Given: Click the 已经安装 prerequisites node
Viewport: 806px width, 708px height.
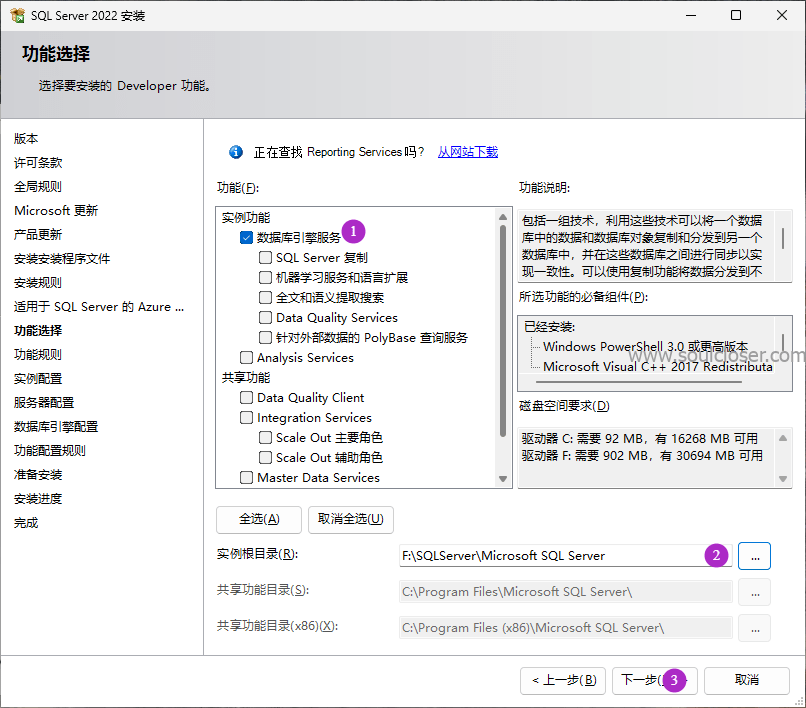Looking at the screenshot, I should tap(549, 326).
